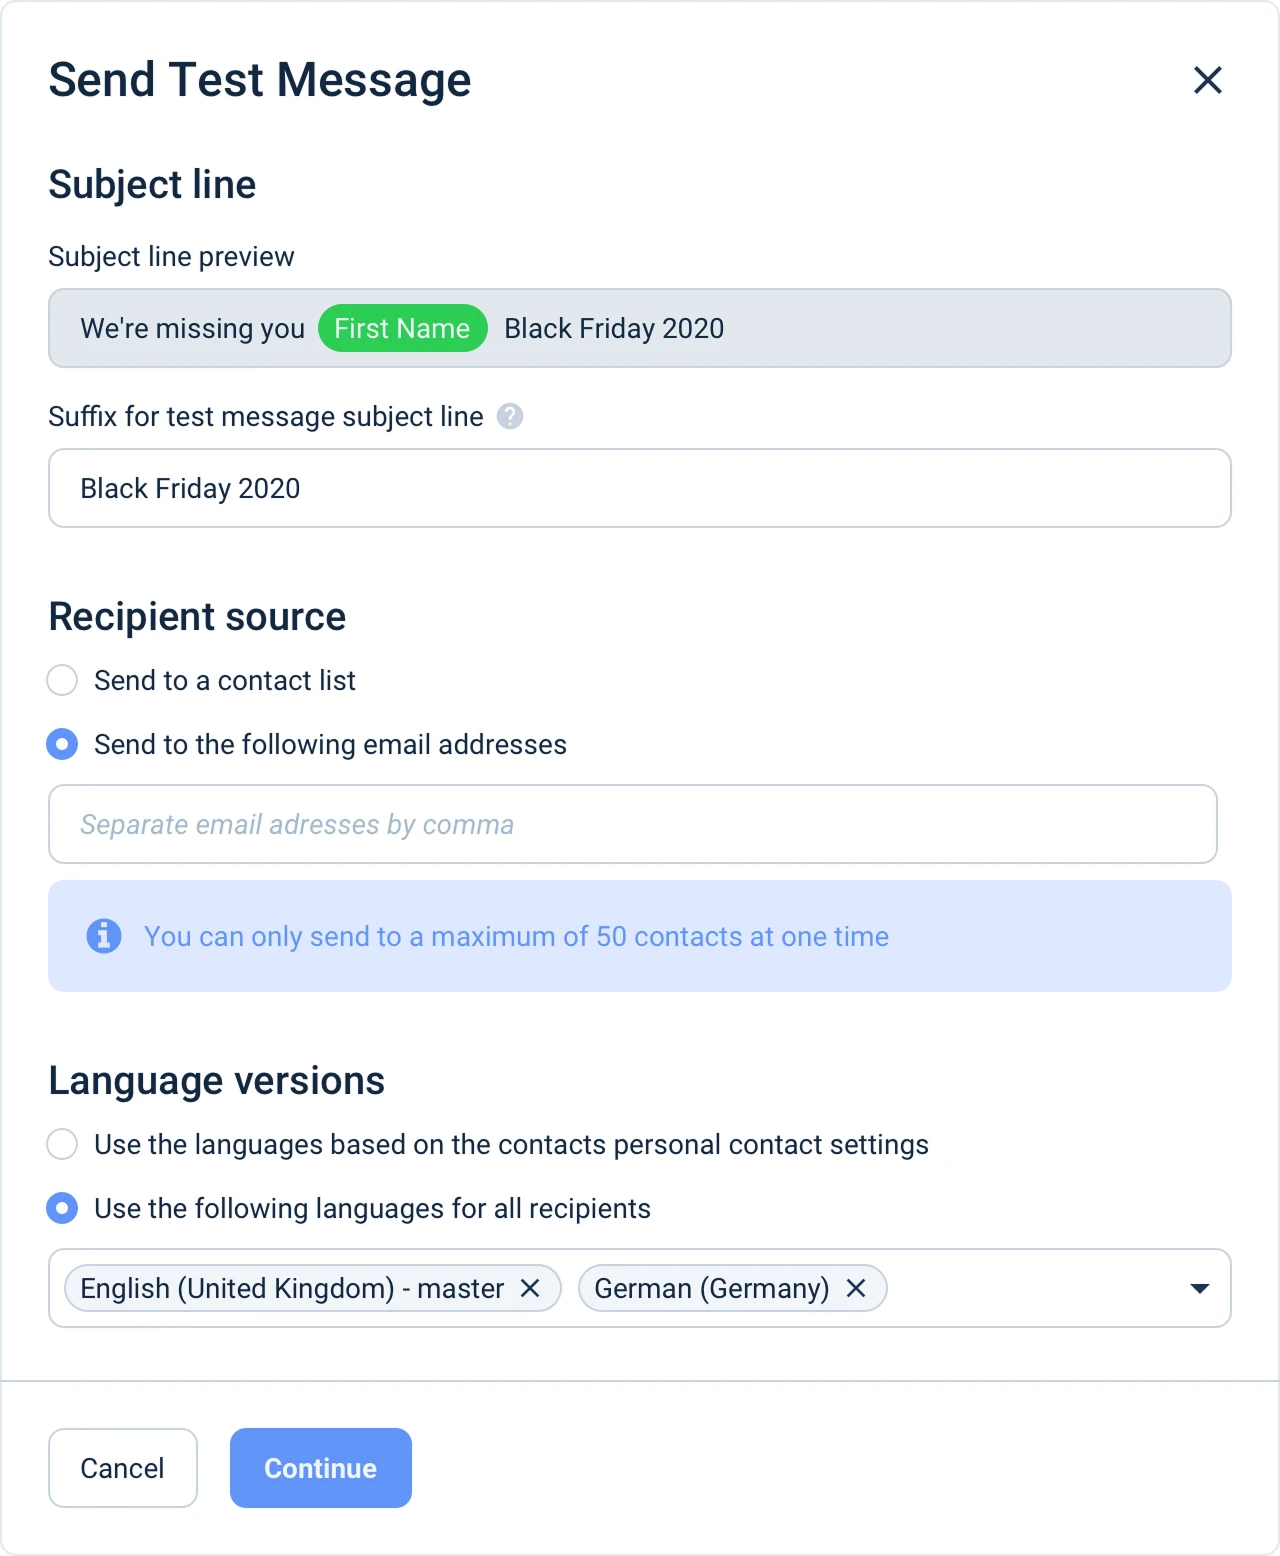Choose 'Send to the following email addresses'

62,744
